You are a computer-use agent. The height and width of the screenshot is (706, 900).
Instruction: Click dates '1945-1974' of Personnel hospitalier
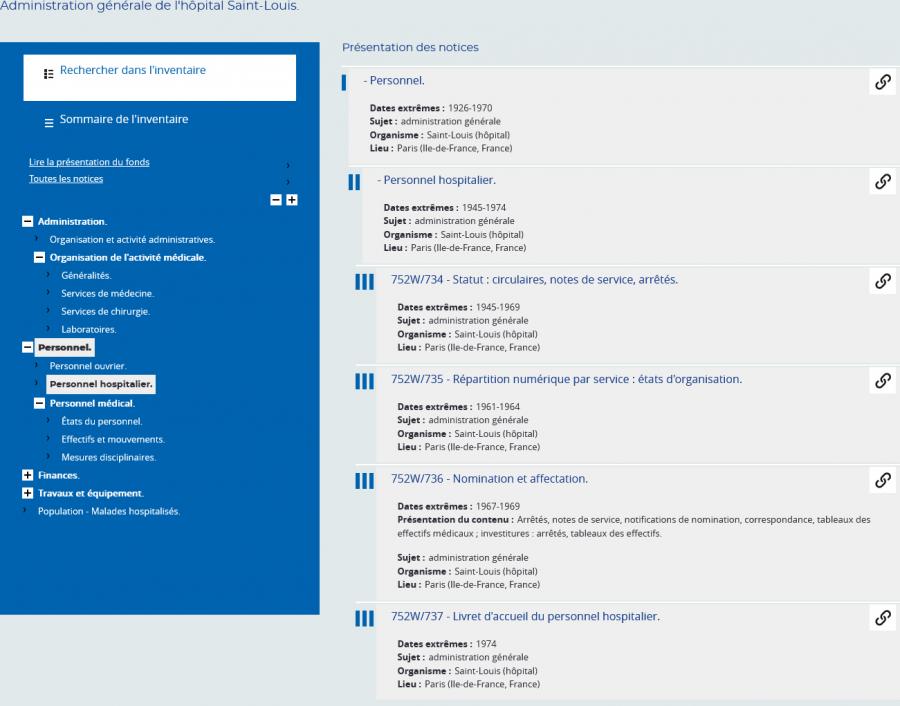pyautogui.click(x=484, y=207)
